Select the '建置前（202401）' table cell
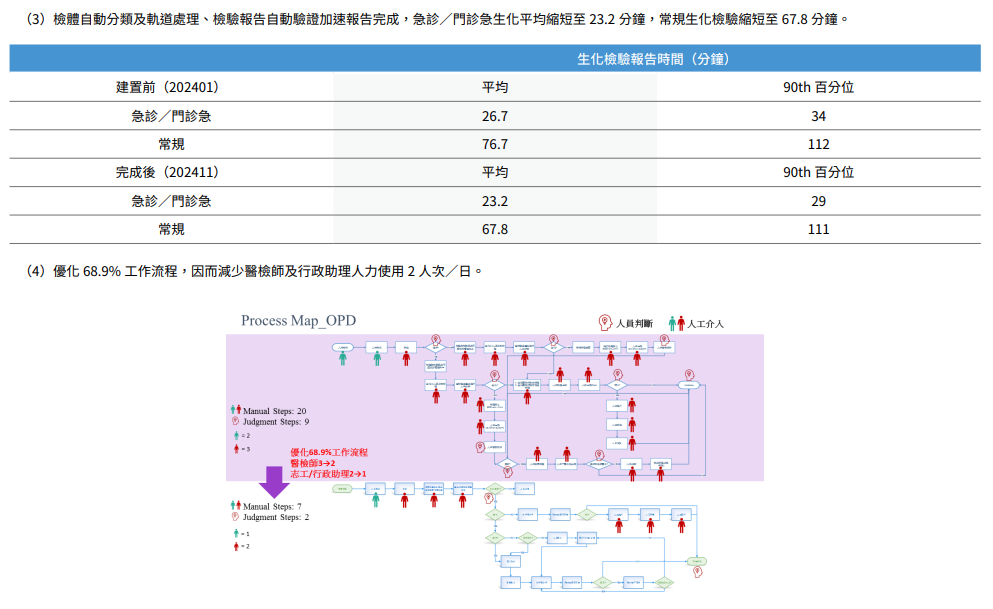993x609 pixels. [x=170, y=87]
